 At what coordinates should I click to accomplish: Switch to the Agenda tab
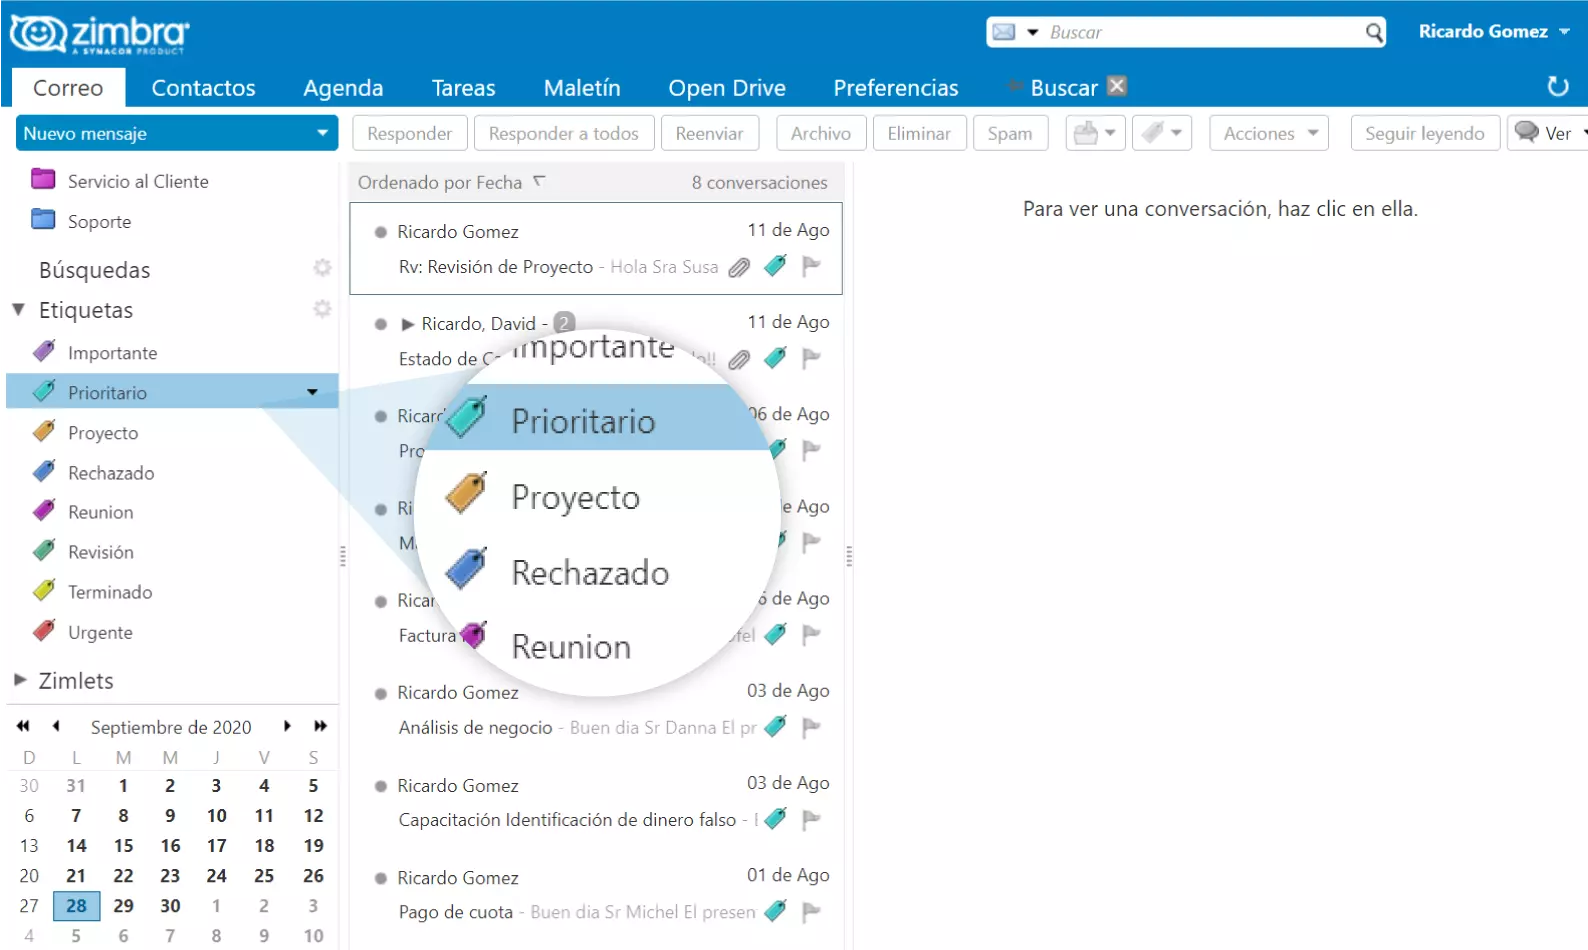coord(343,88)
